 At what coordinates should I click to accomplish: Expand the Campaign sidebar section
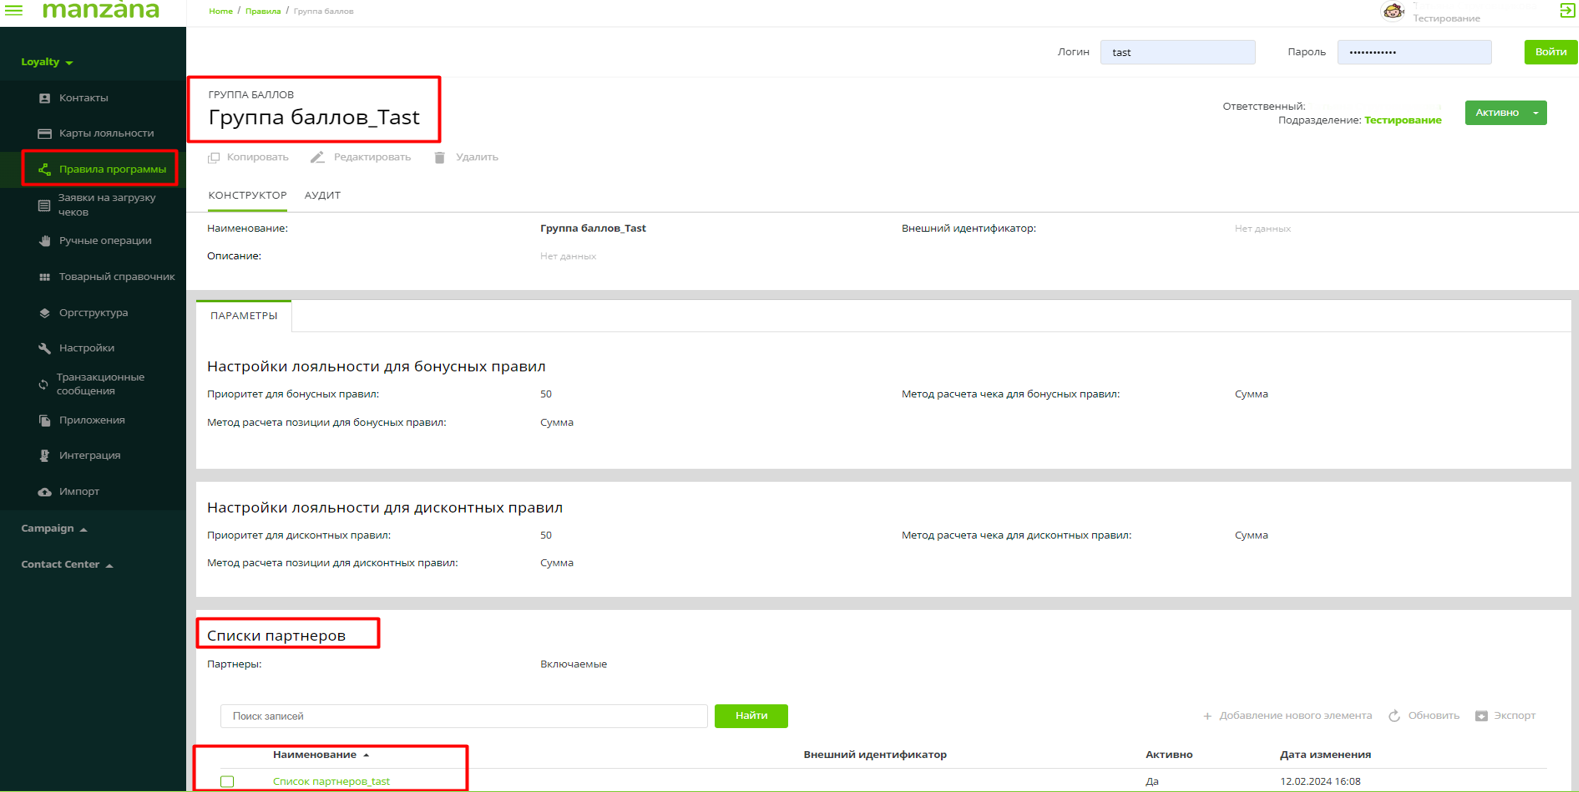point(54,529)
